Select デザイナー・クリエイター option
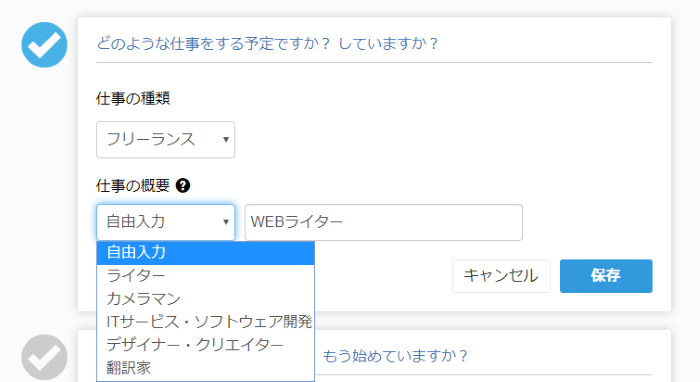 [x=205, y=345]
